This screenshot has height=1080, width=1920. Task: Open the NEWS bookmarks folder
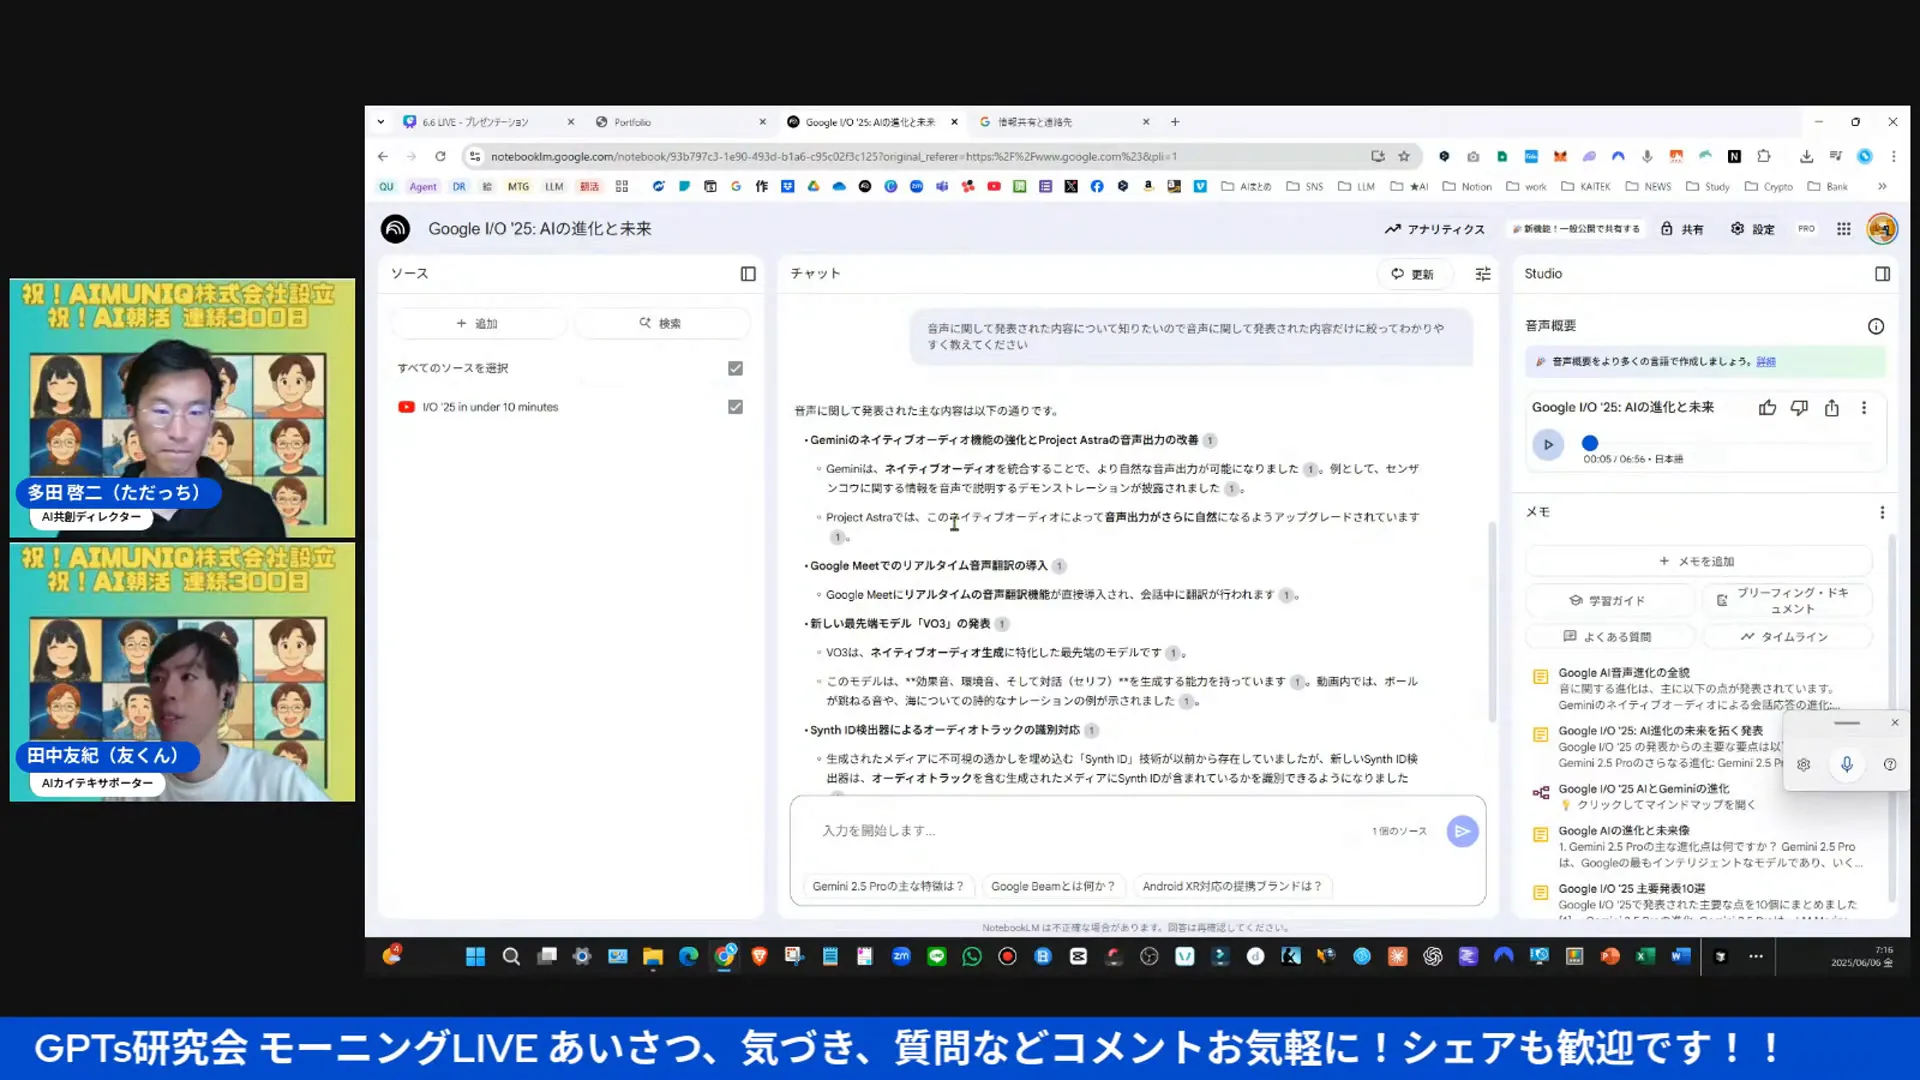1648,187
